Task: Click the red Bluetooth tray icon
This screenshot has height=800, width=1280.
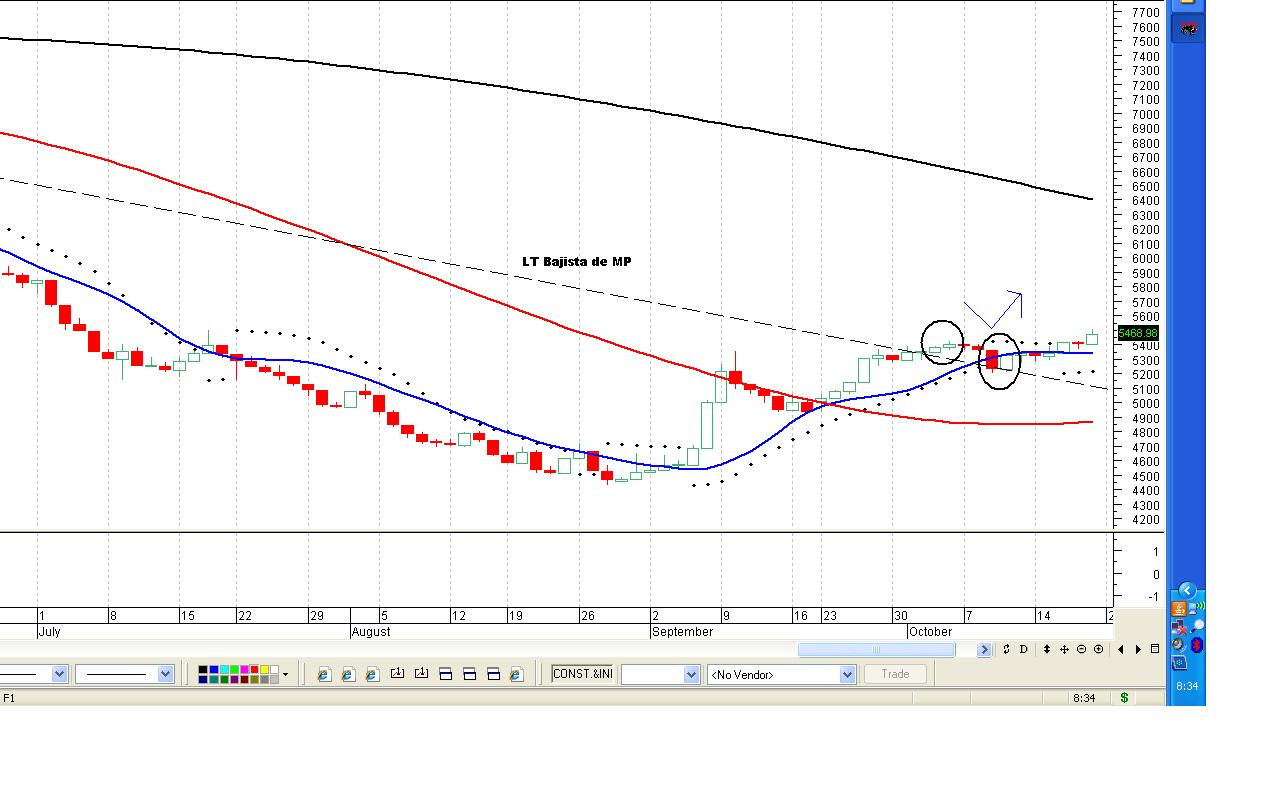Action: pos(1195,646)
